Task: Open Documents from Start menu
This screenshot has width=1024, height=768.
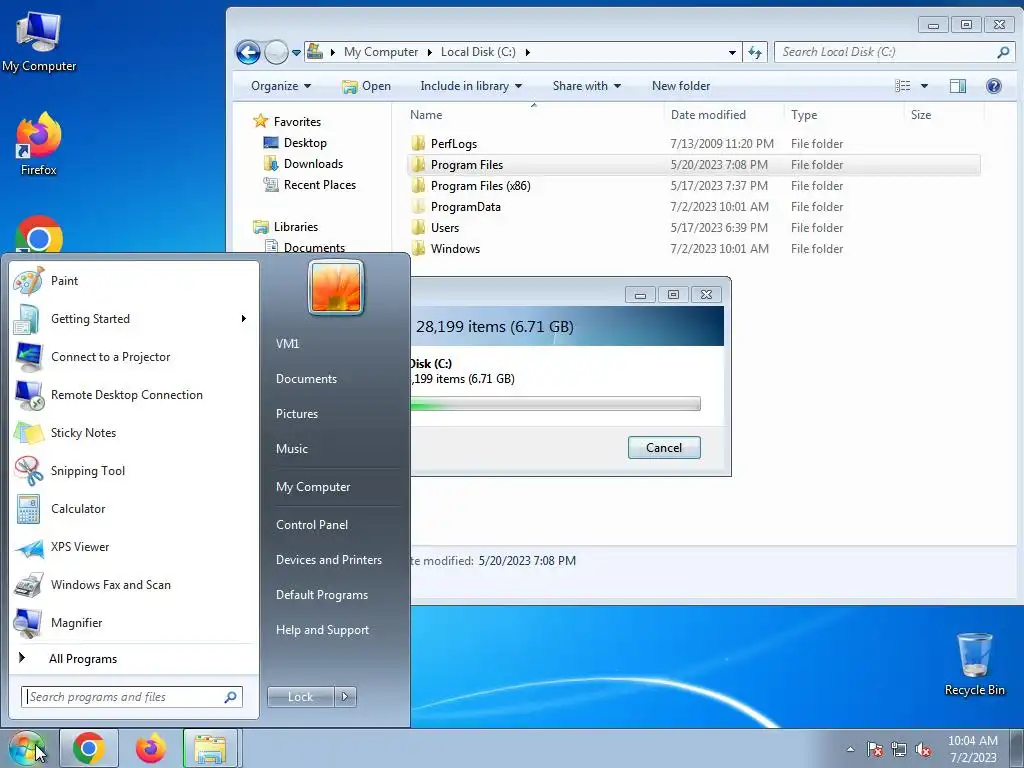Action: [306, 379]
